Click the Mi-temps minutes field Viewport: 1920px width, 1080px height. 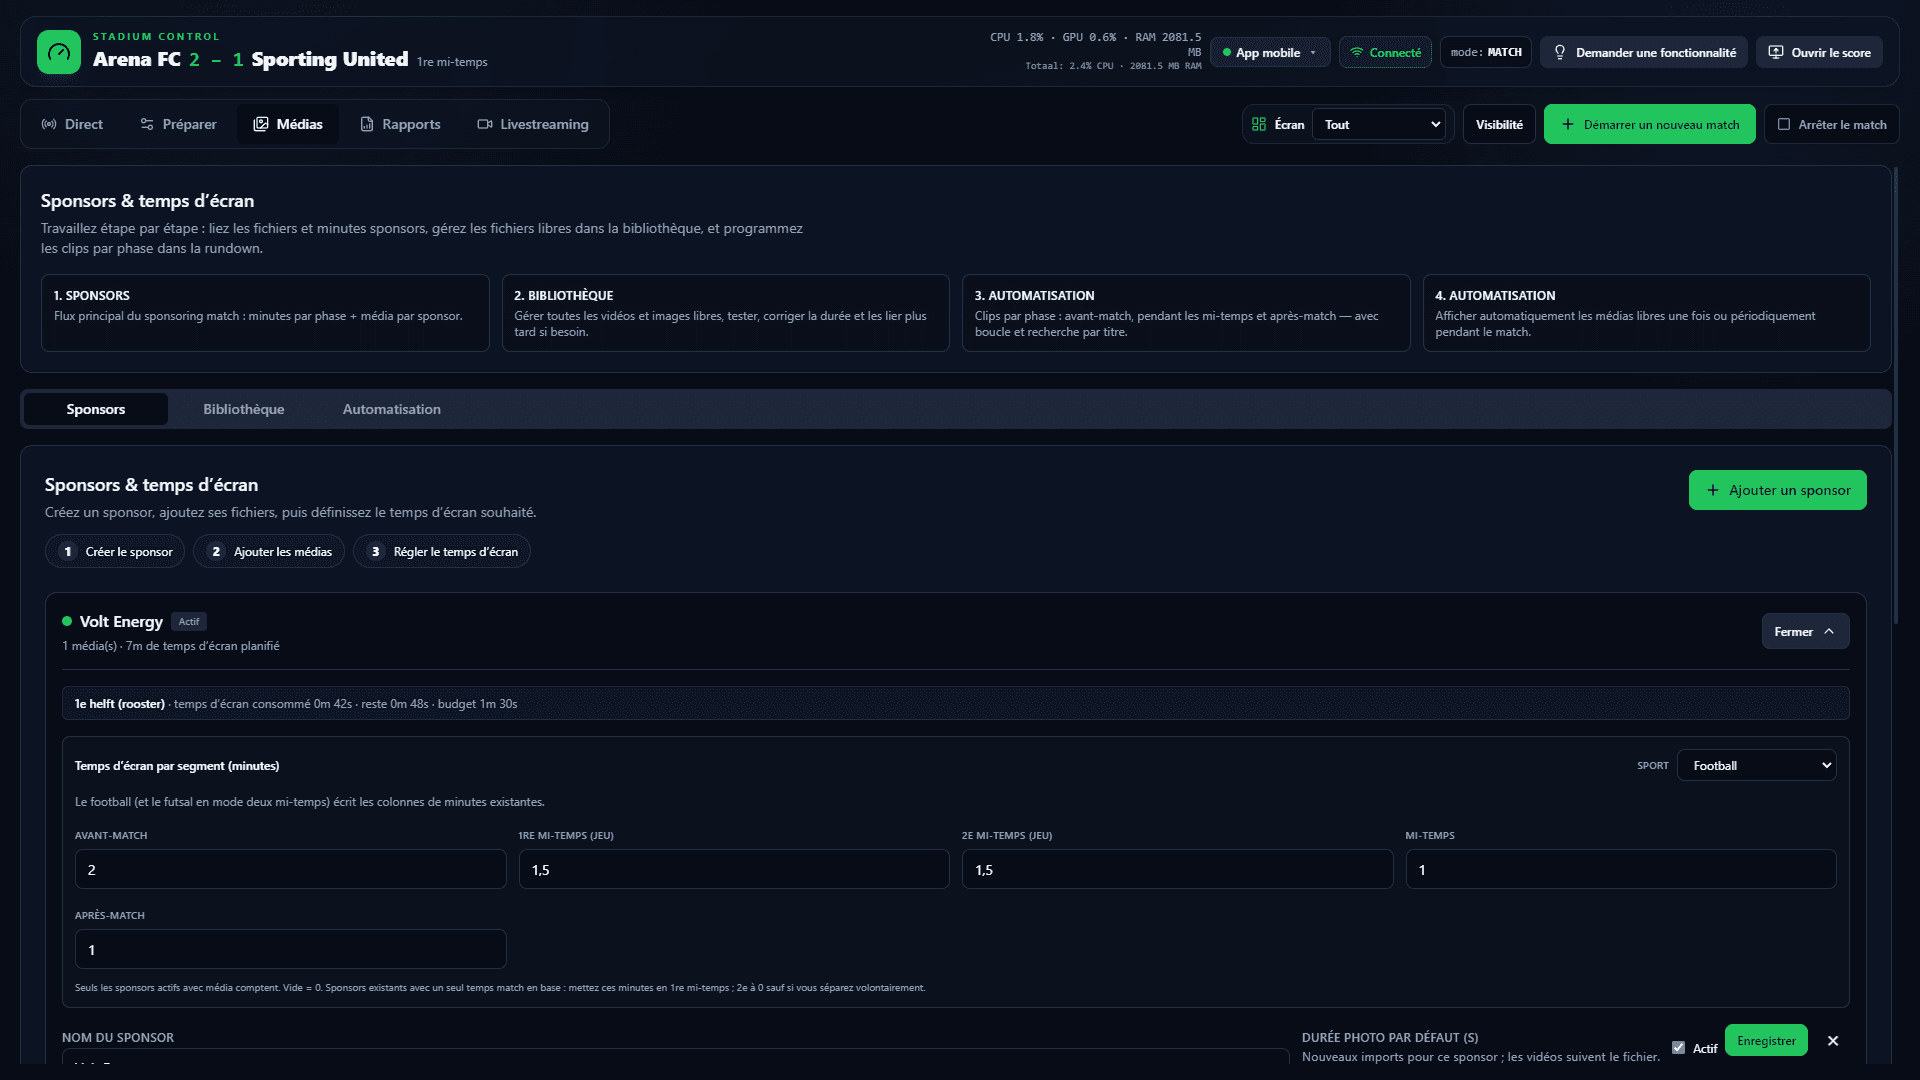click(1621, 869)
